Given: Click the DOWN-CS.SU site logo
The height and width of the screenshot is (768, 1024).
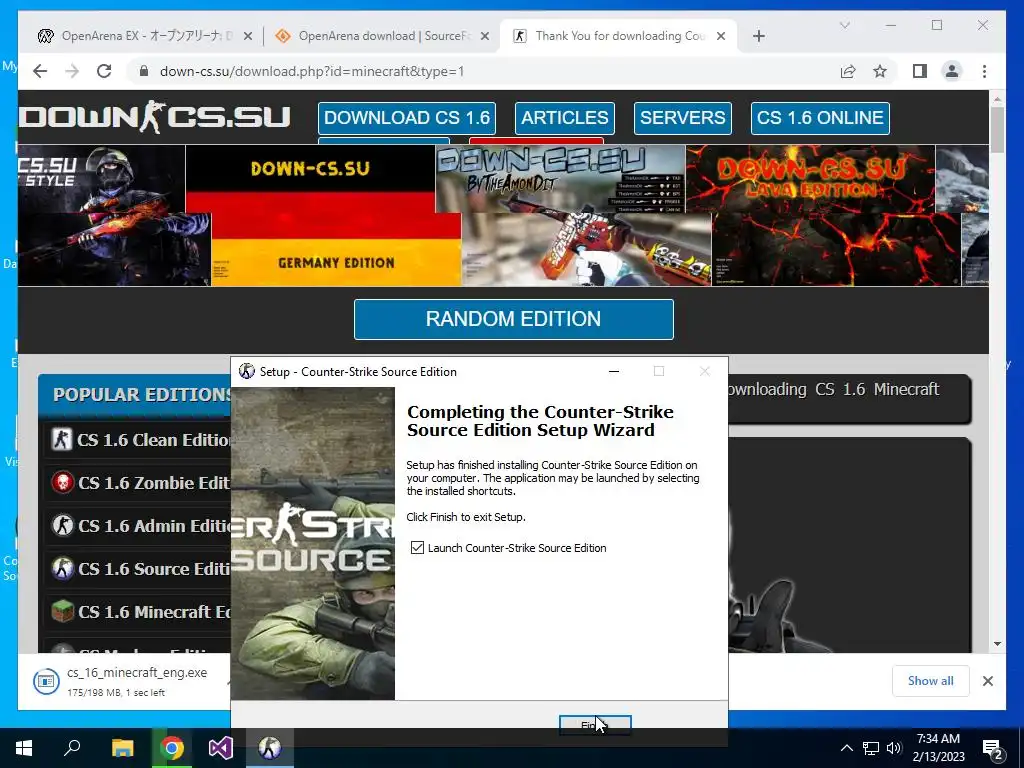Looking at the screenshot, I should coord(154,118).
